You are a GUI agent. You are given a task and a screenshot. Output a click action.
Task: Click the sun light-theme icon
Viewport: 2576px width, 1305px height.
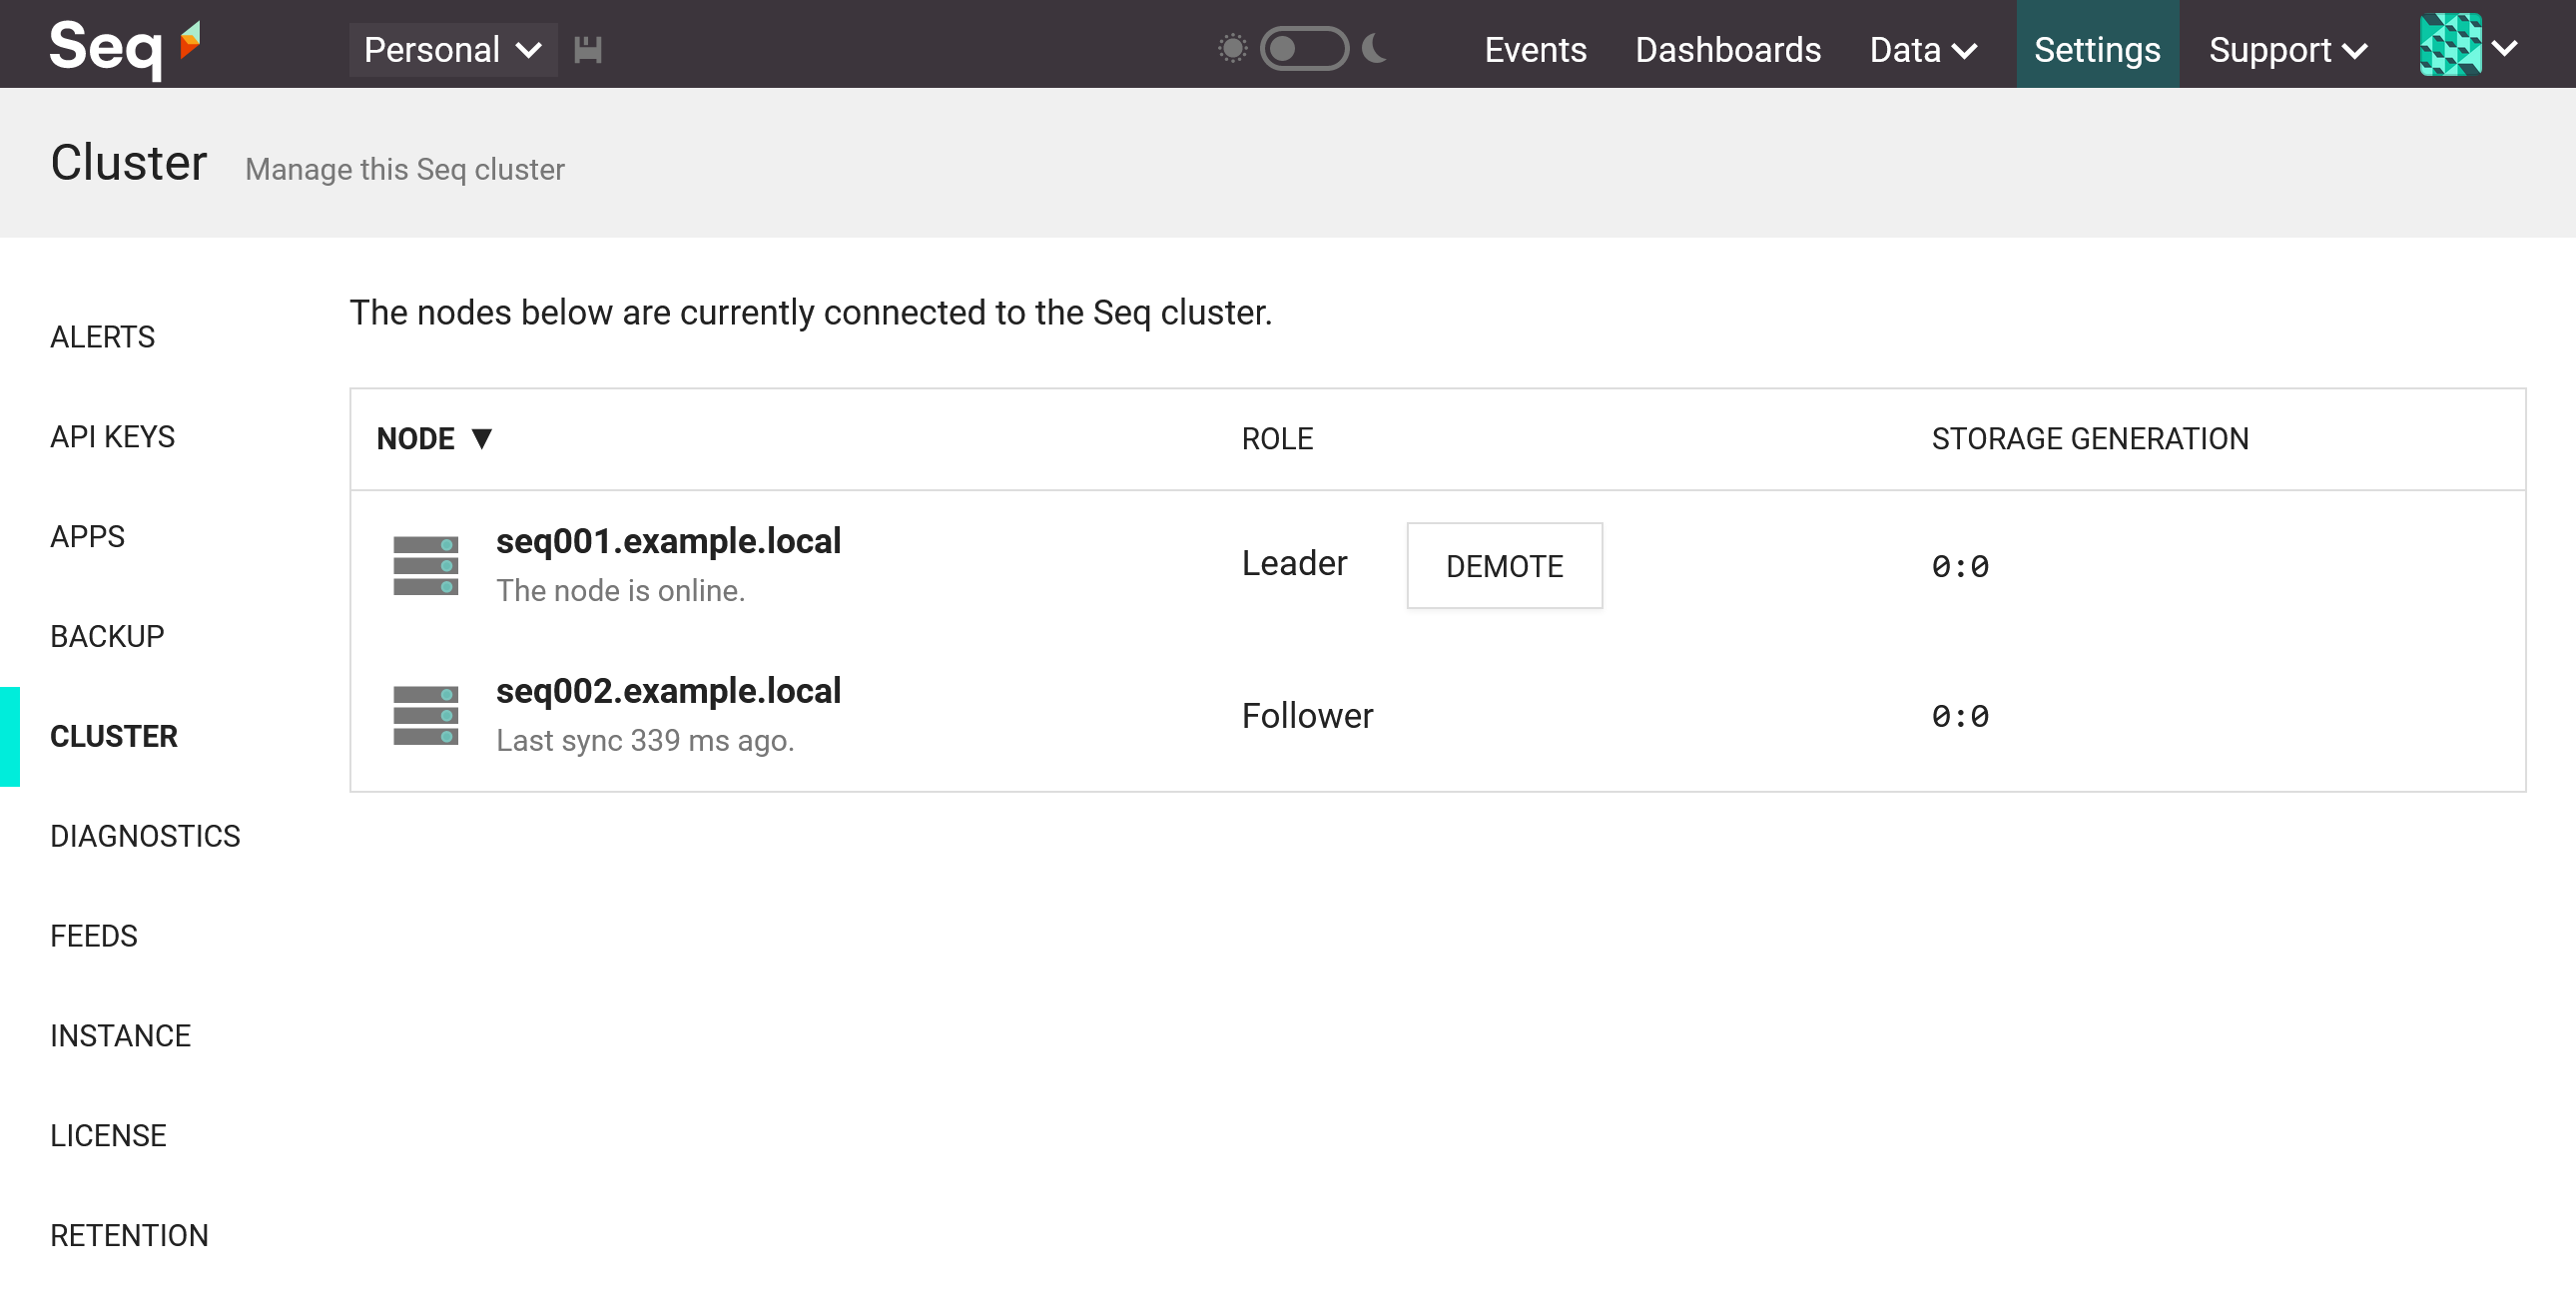[x=1232, y=48]
